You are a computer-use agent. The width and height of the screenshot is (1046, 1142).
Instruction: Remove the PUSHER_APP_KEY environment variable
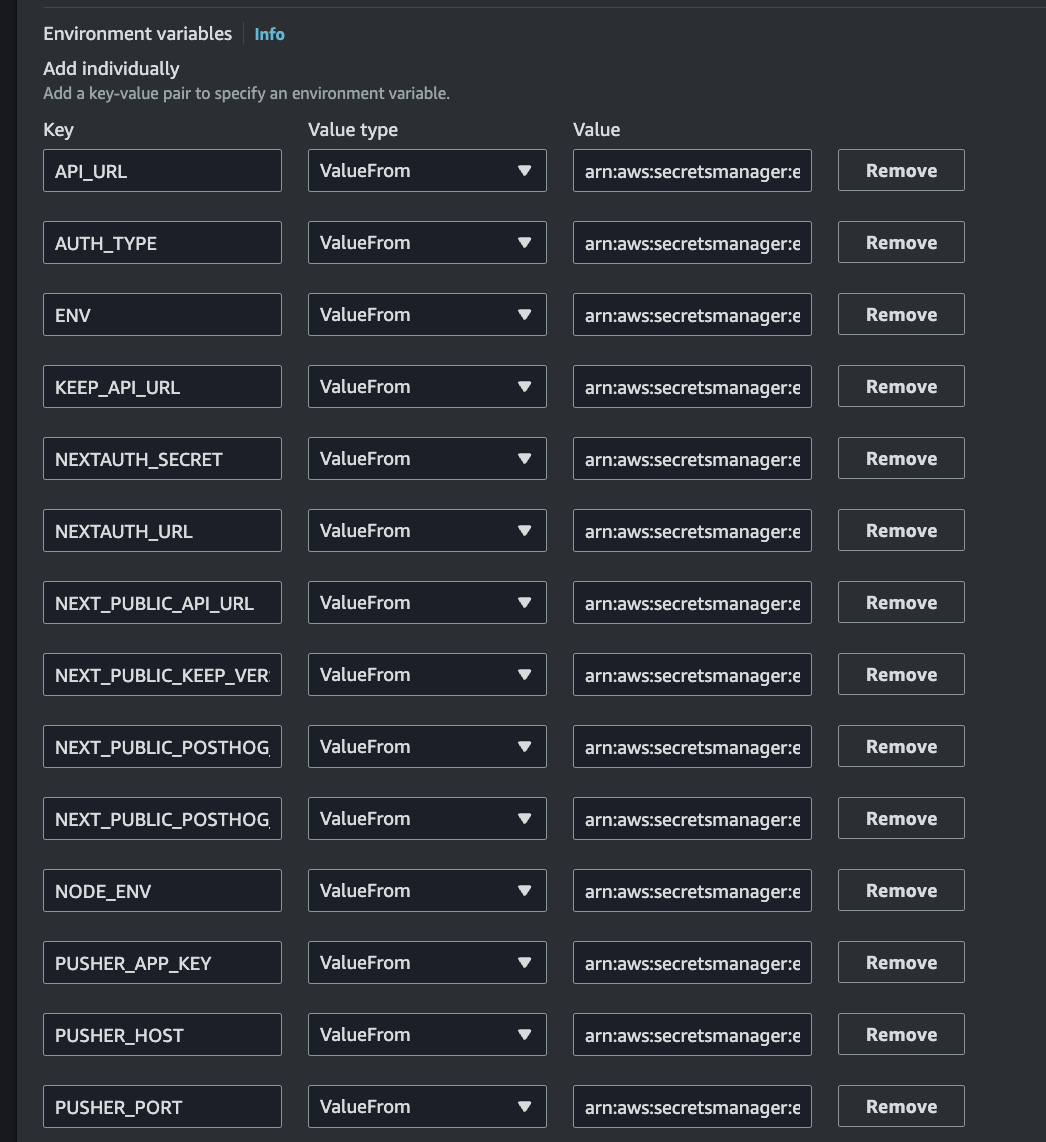899,962
